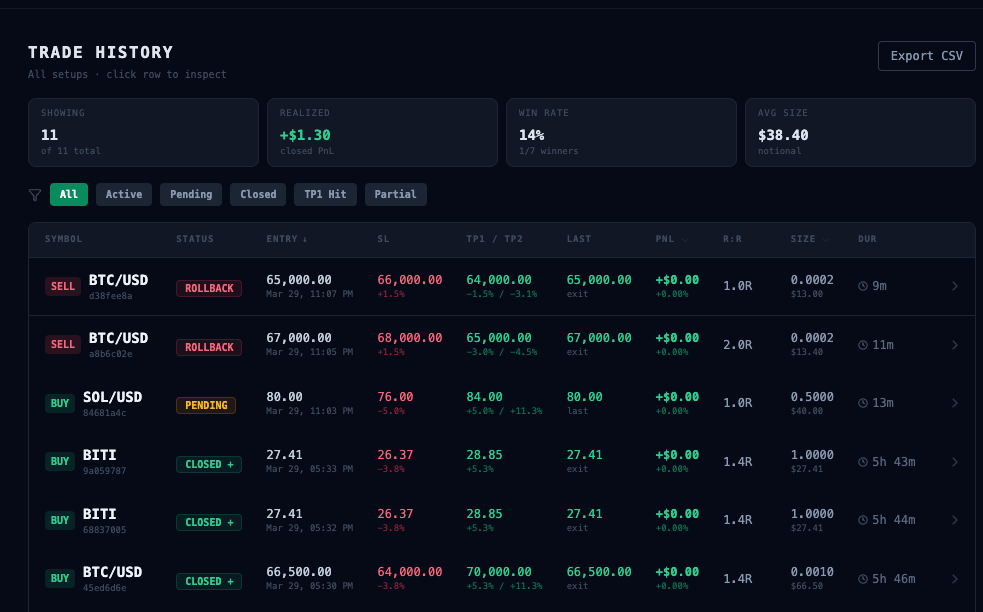Click the CLOSED + badge on BITI 9a059787
The height and width of the screenshot is (612, 983).
[x=209, y=464]
